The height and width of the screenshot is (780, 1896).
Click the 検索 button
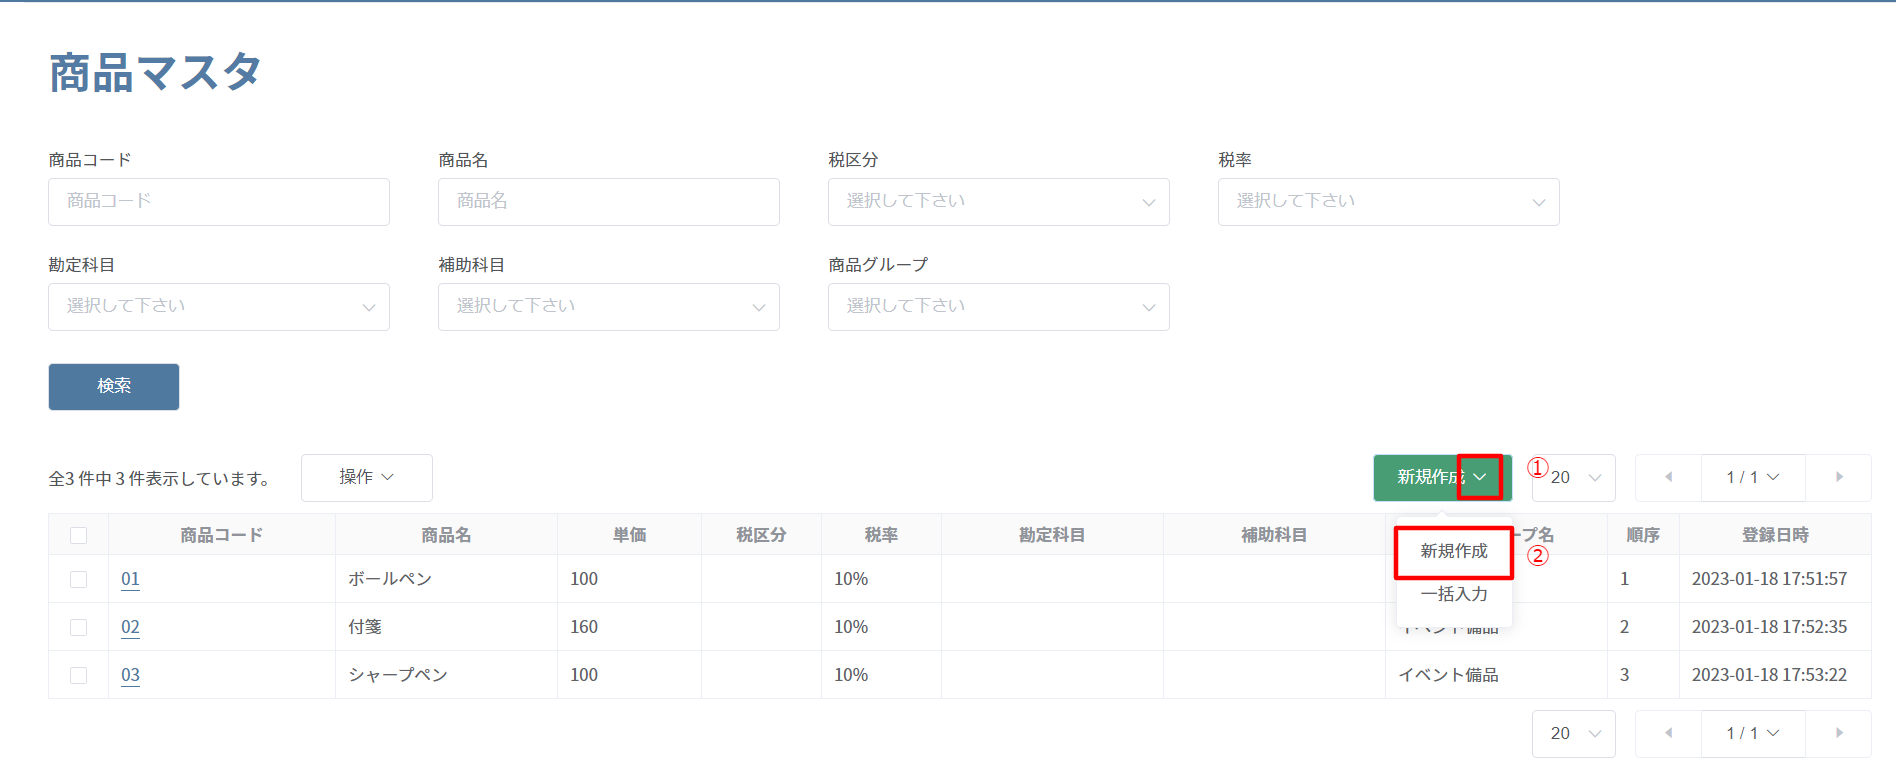(x=114, y=386)
